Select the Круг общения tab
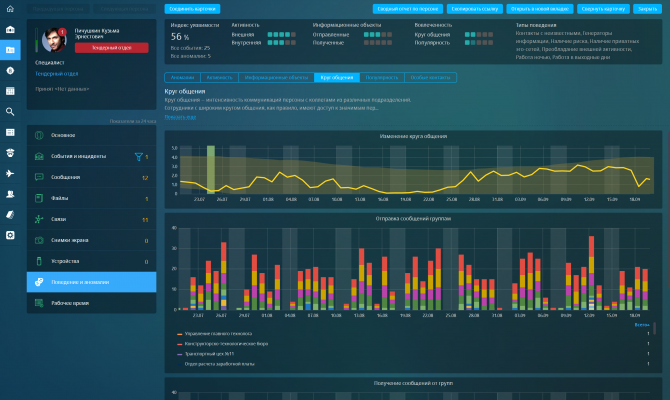Viewport: 670px width, 400px height. [x=337, y=77]
